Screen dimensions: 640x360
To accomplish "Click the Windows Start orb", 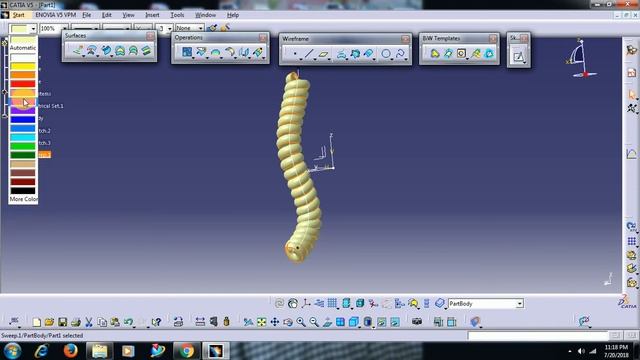I will point(12,351).
